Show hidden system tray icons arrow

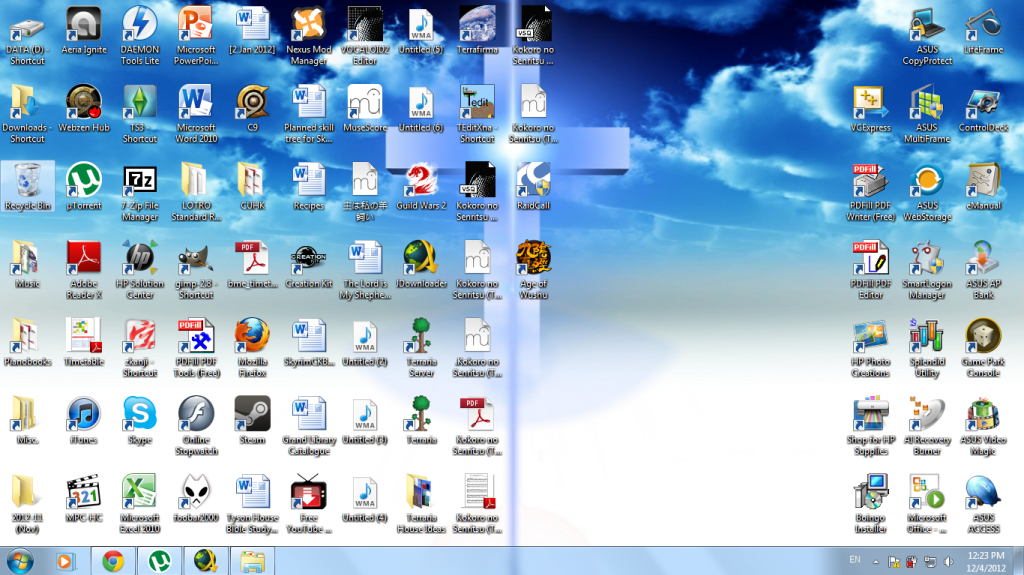pyautogui.click(x=875, y=561)
